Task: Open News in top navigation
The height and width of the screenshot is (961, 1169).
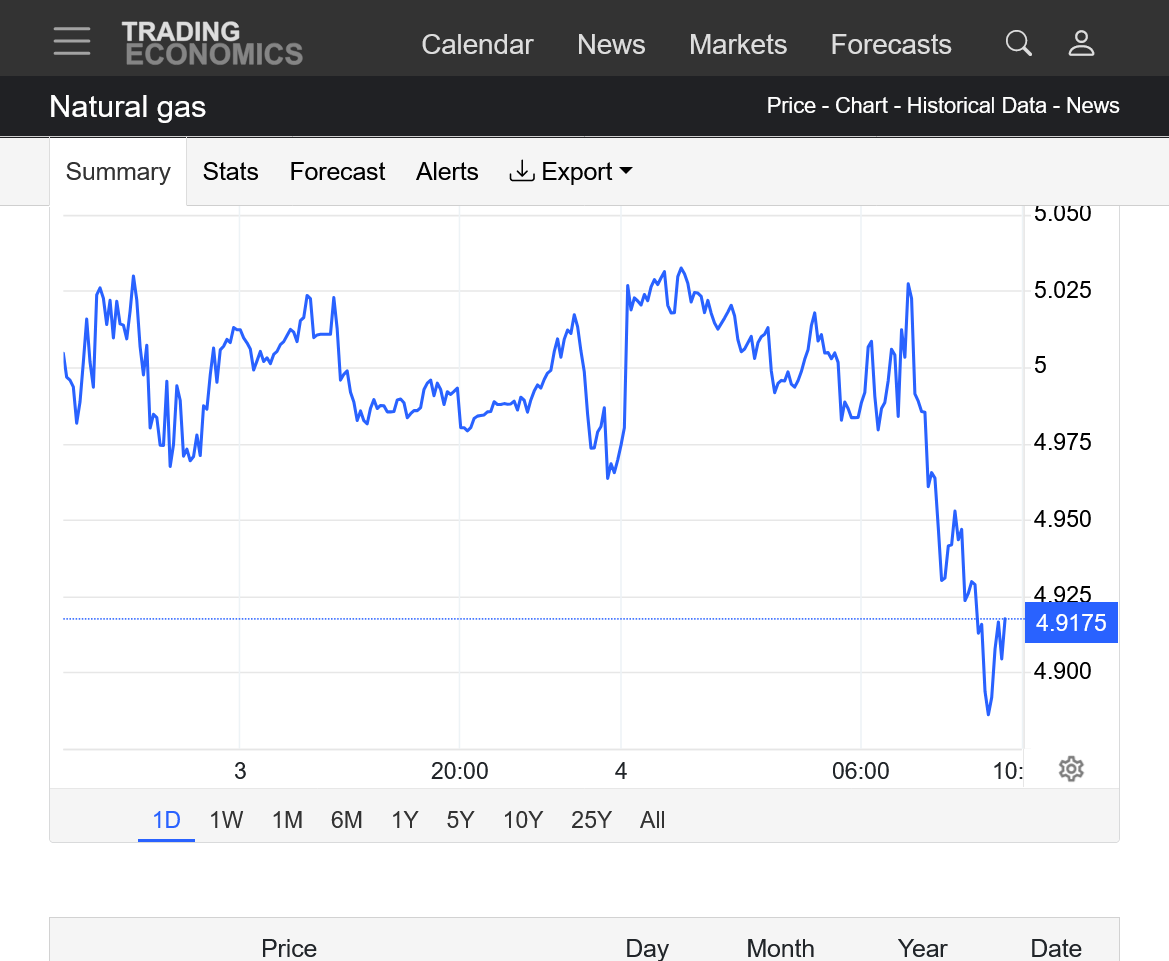Action: click(611, 45)
